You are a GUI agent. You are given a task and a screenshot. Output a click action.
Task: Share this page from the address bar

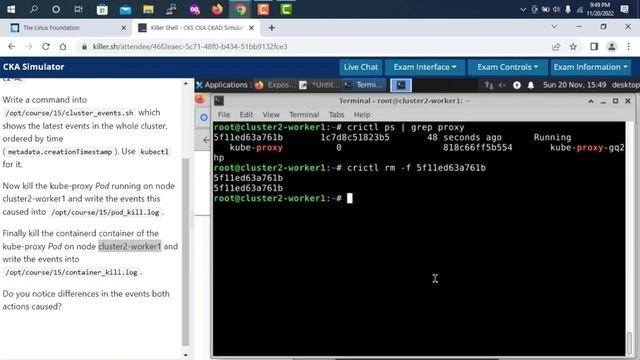pyautogui.click(x=556, y=47)
